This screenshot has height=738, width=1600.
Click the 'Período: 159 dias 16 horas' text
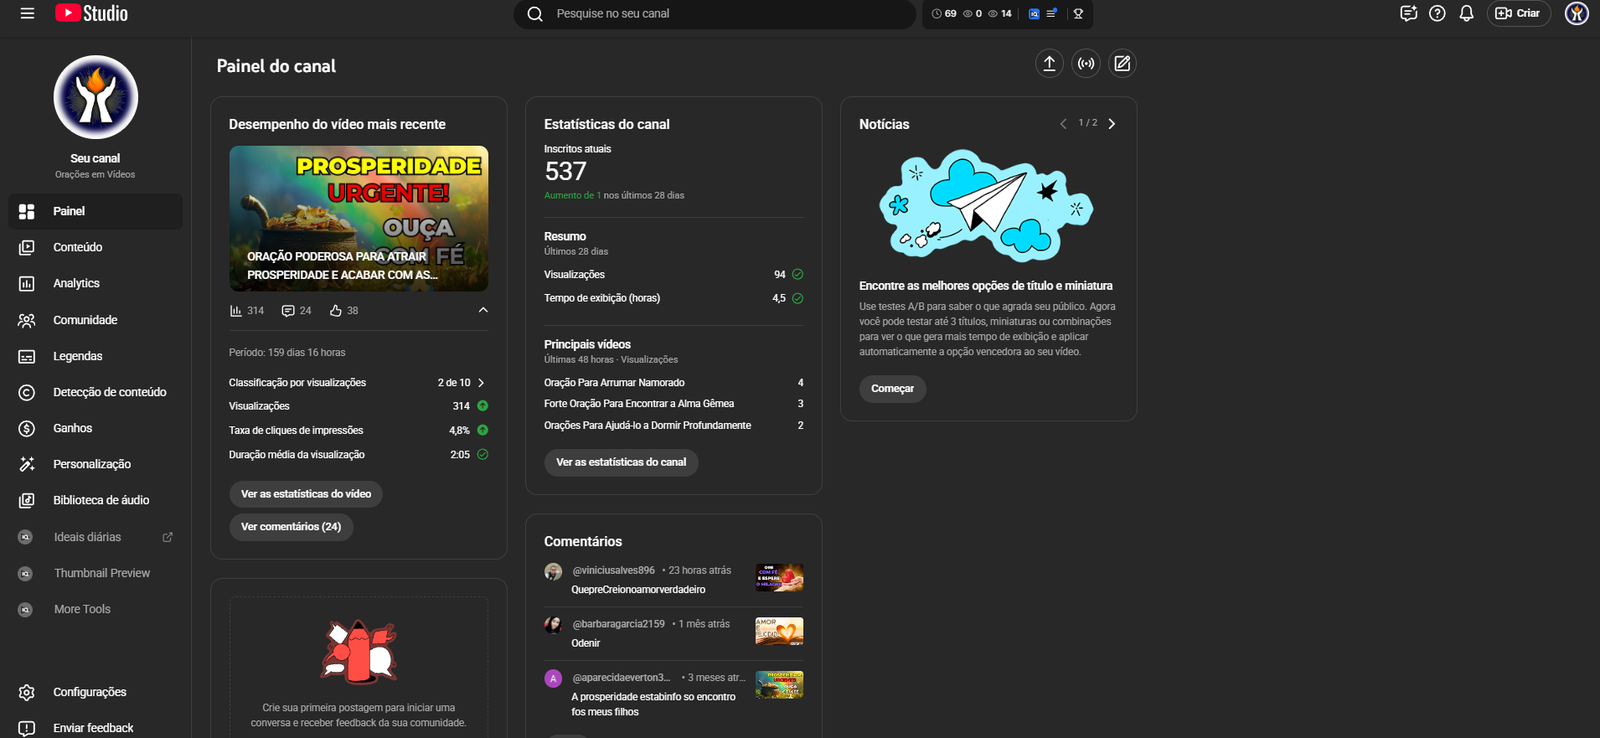287,353
